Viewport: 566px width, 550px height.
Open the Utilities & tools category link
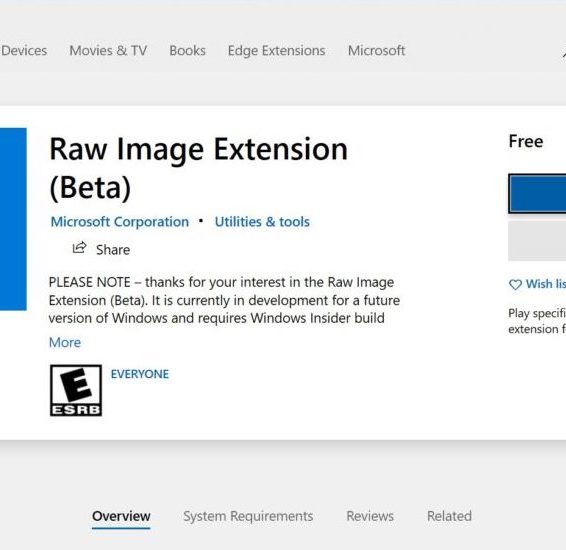pos(262,222)
